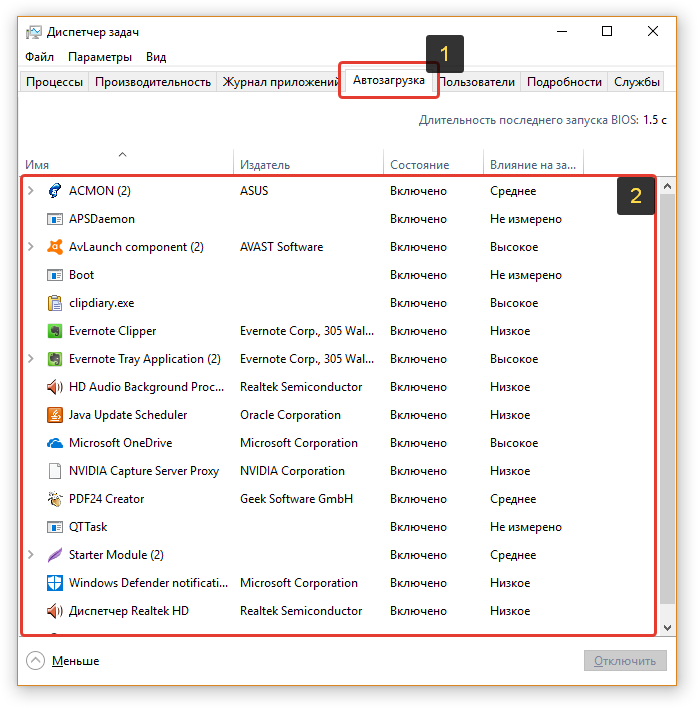Screen dimensions: 698x708
Task: Switch to the Пользователи tab
Action: coord(478,82)
